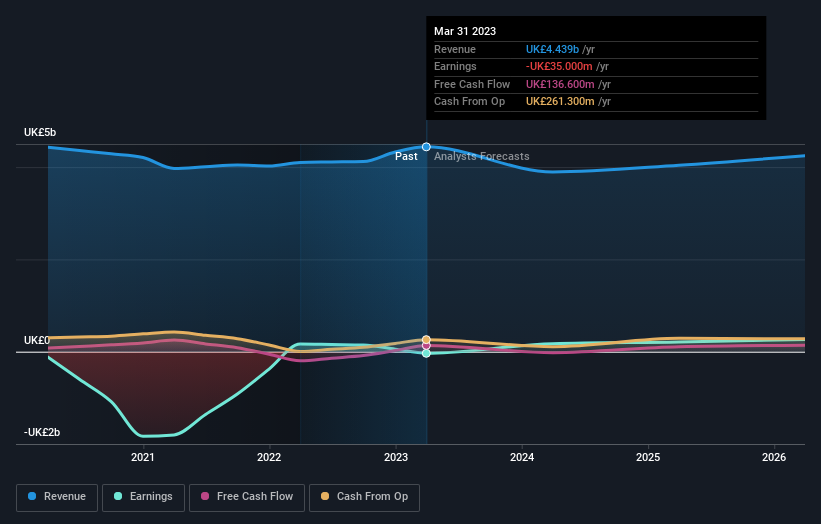
Task: Toggle the Revenue legend button
Action: 57,497
